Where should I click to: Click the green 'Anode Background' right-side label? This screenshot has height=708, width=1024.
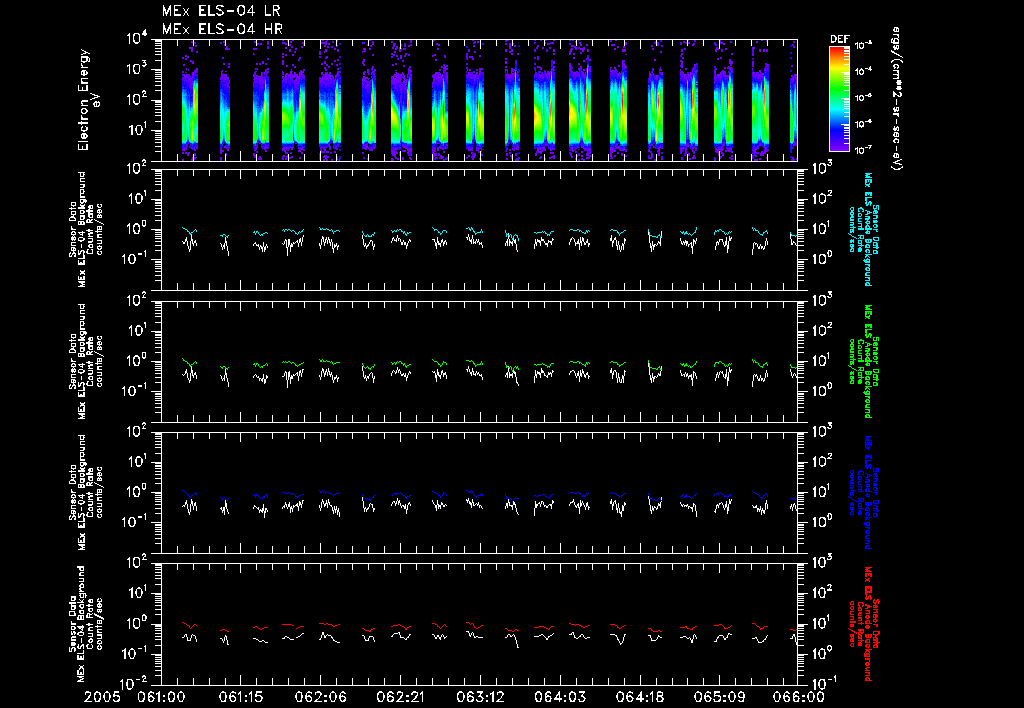pyautogui.click(x=863, y=361)
